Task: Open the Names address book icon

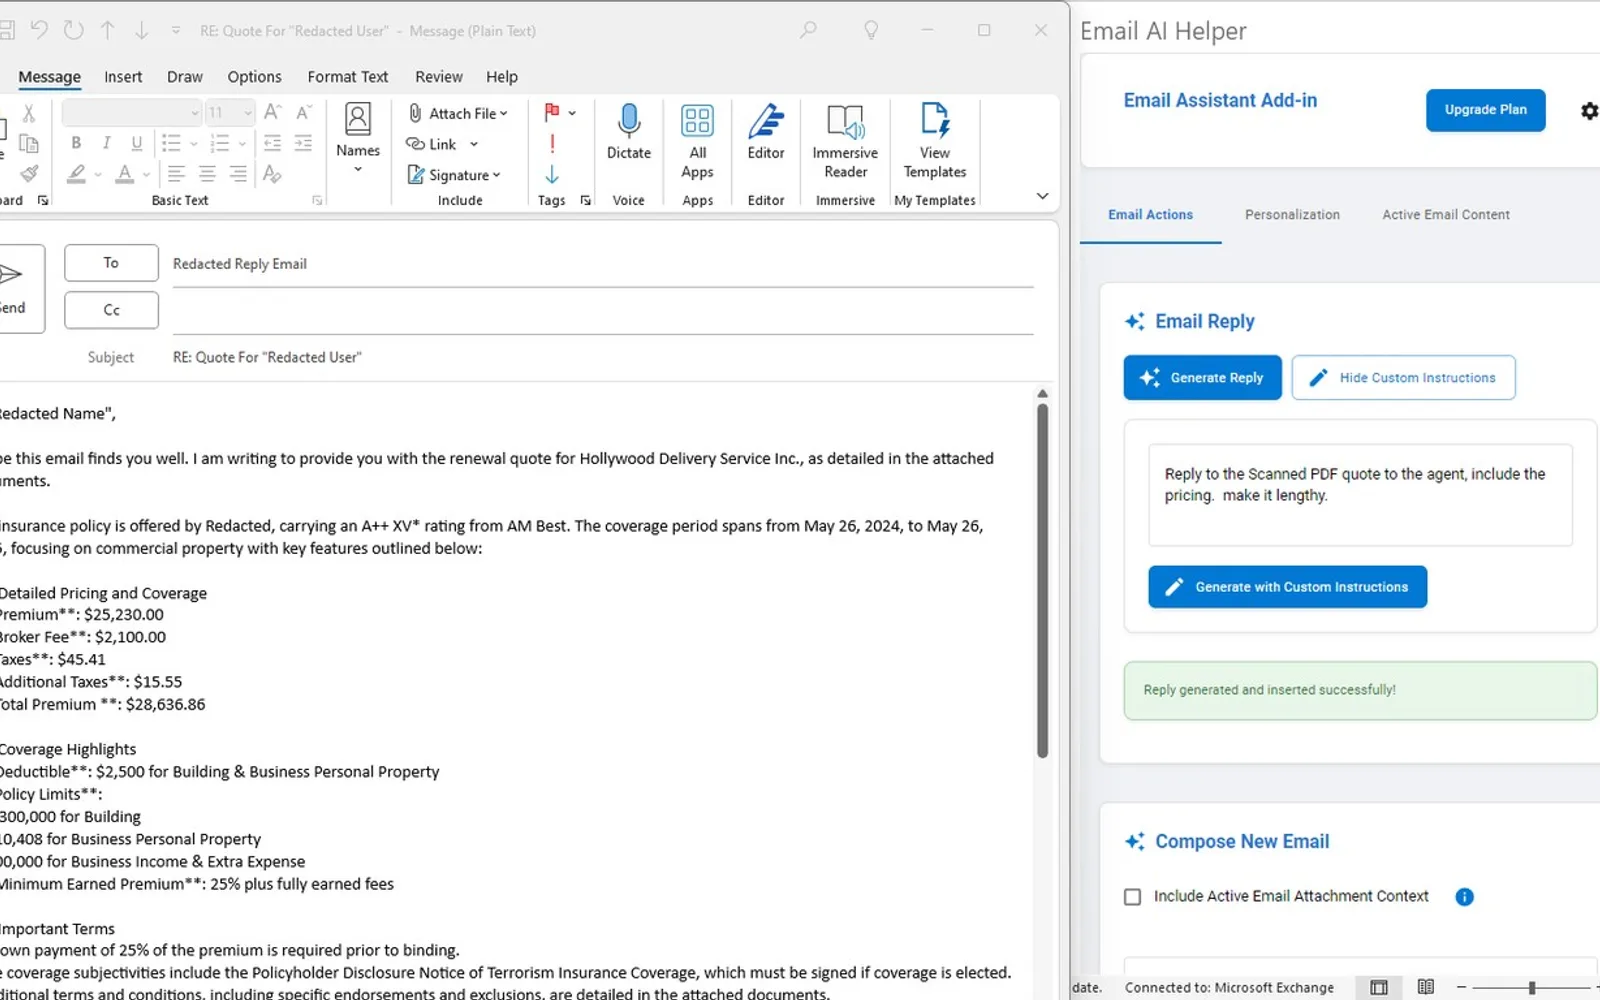Action: (x=358, y=119)
